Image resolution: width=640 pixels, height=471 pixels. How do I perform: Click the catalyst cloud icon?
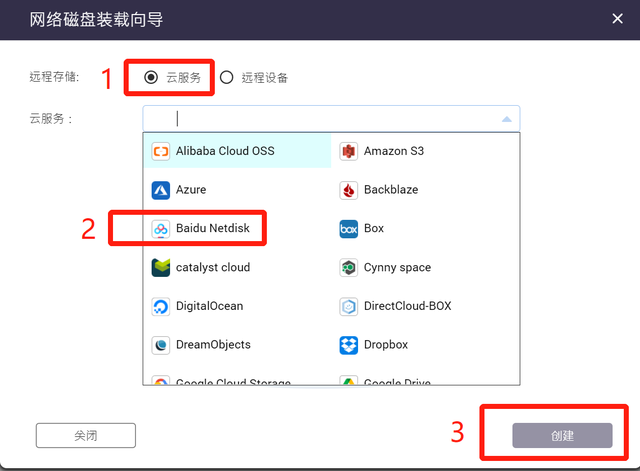click(x=160, y=268)
